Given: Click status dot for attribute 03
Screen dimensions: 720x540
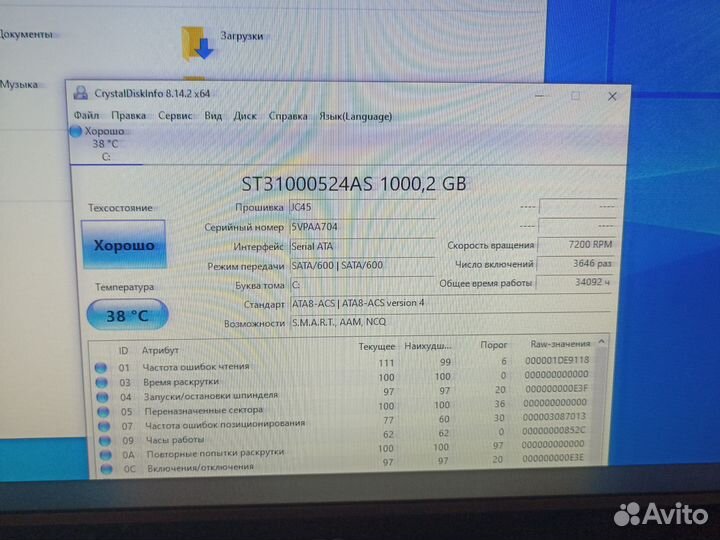Looking at the screenshot, I should [x=101, y=382].
